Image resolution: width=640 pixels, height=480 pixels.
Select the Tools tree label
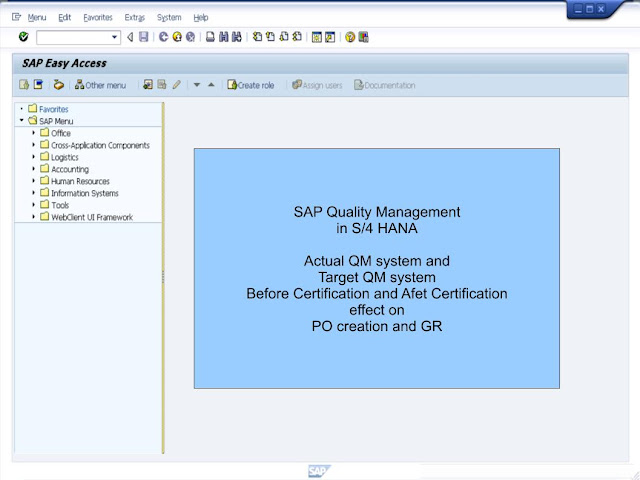tap(60, 205)
